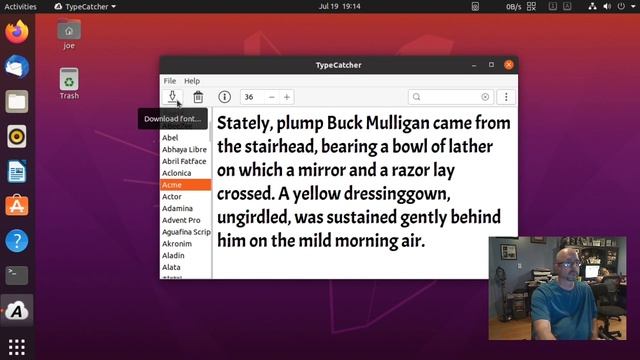
Task: Open Files from the dock
Action: point(17,101)
